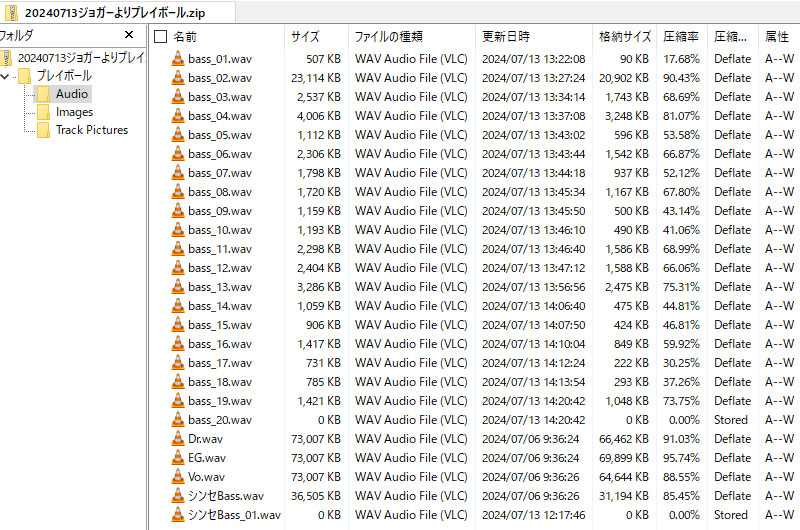Sort by サイズ column header
Image resolution: width=800 pixels, height=530 pixels.
coord(305,37)
